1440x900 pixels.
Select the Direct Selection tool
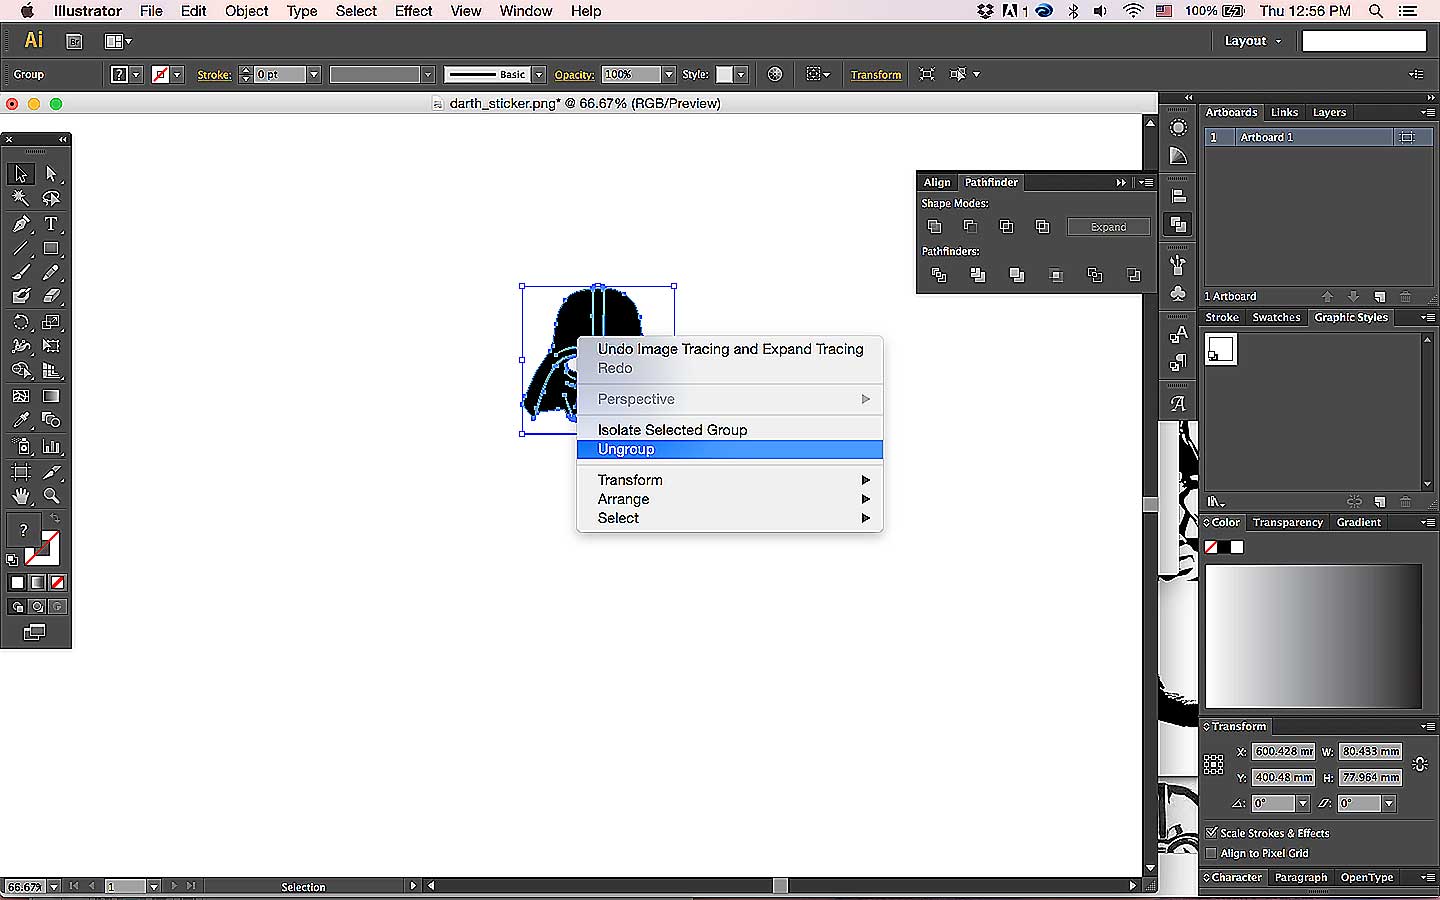[51, 174]
